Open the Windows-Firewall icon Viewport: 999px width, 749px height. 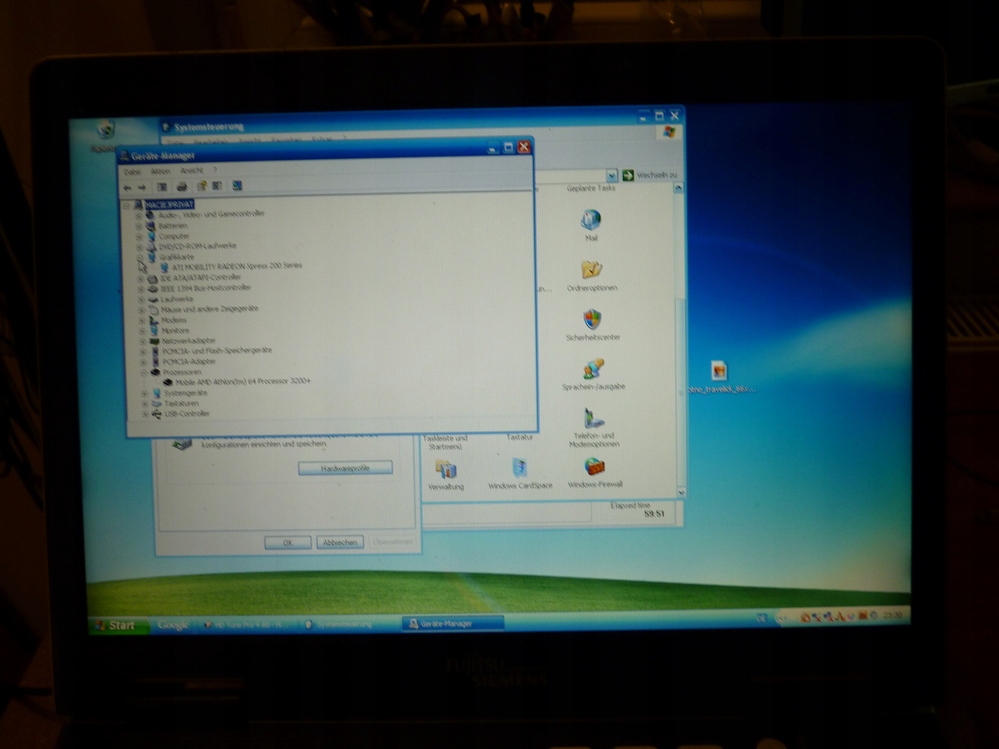tap(594, 468)
